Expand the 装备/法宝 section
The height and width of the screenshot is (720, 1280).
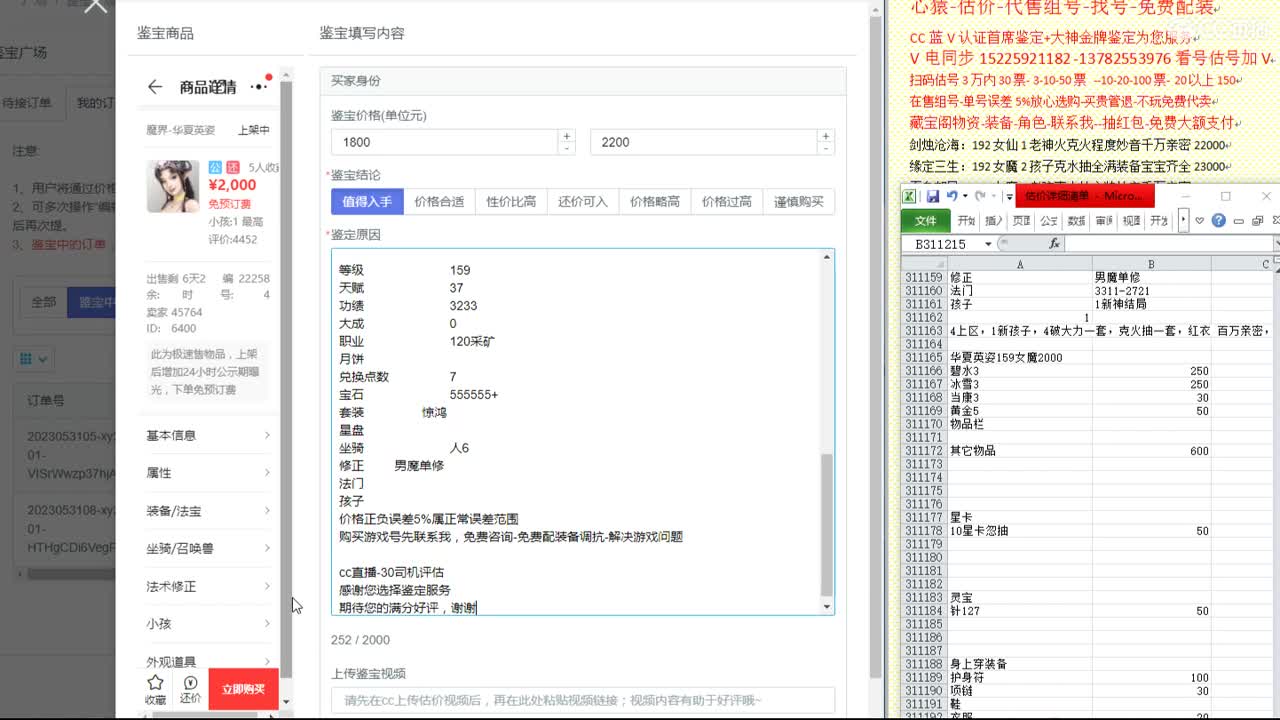(x=205, y=511)
